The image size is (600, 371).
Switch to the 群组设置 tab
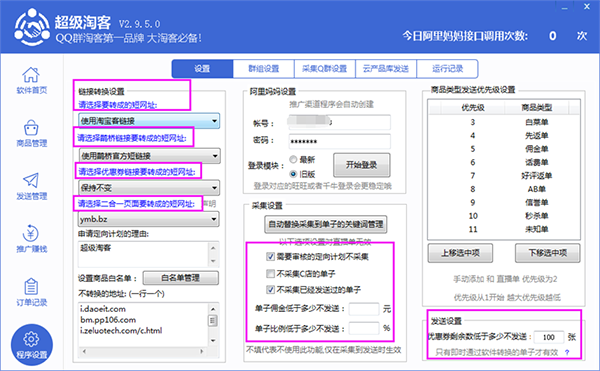coord(264,69)
